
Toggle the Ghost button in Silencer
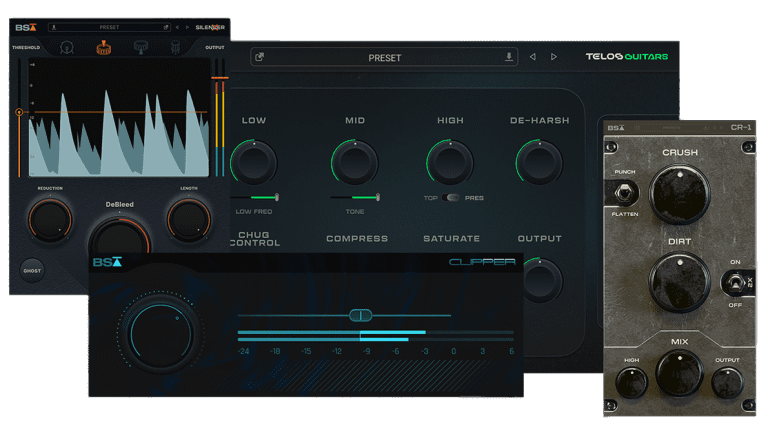point(32,270)
